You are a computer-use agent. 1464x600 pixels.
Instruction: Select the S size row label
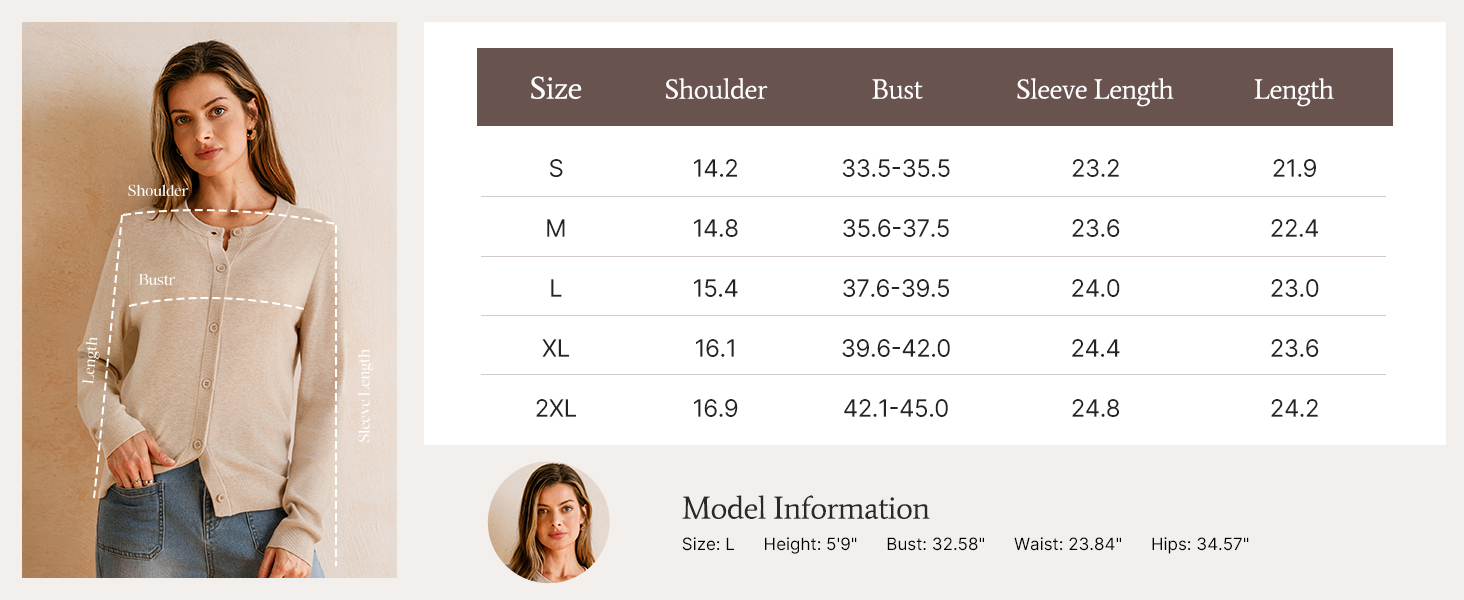pyautogui.click(x=556, y=169)
